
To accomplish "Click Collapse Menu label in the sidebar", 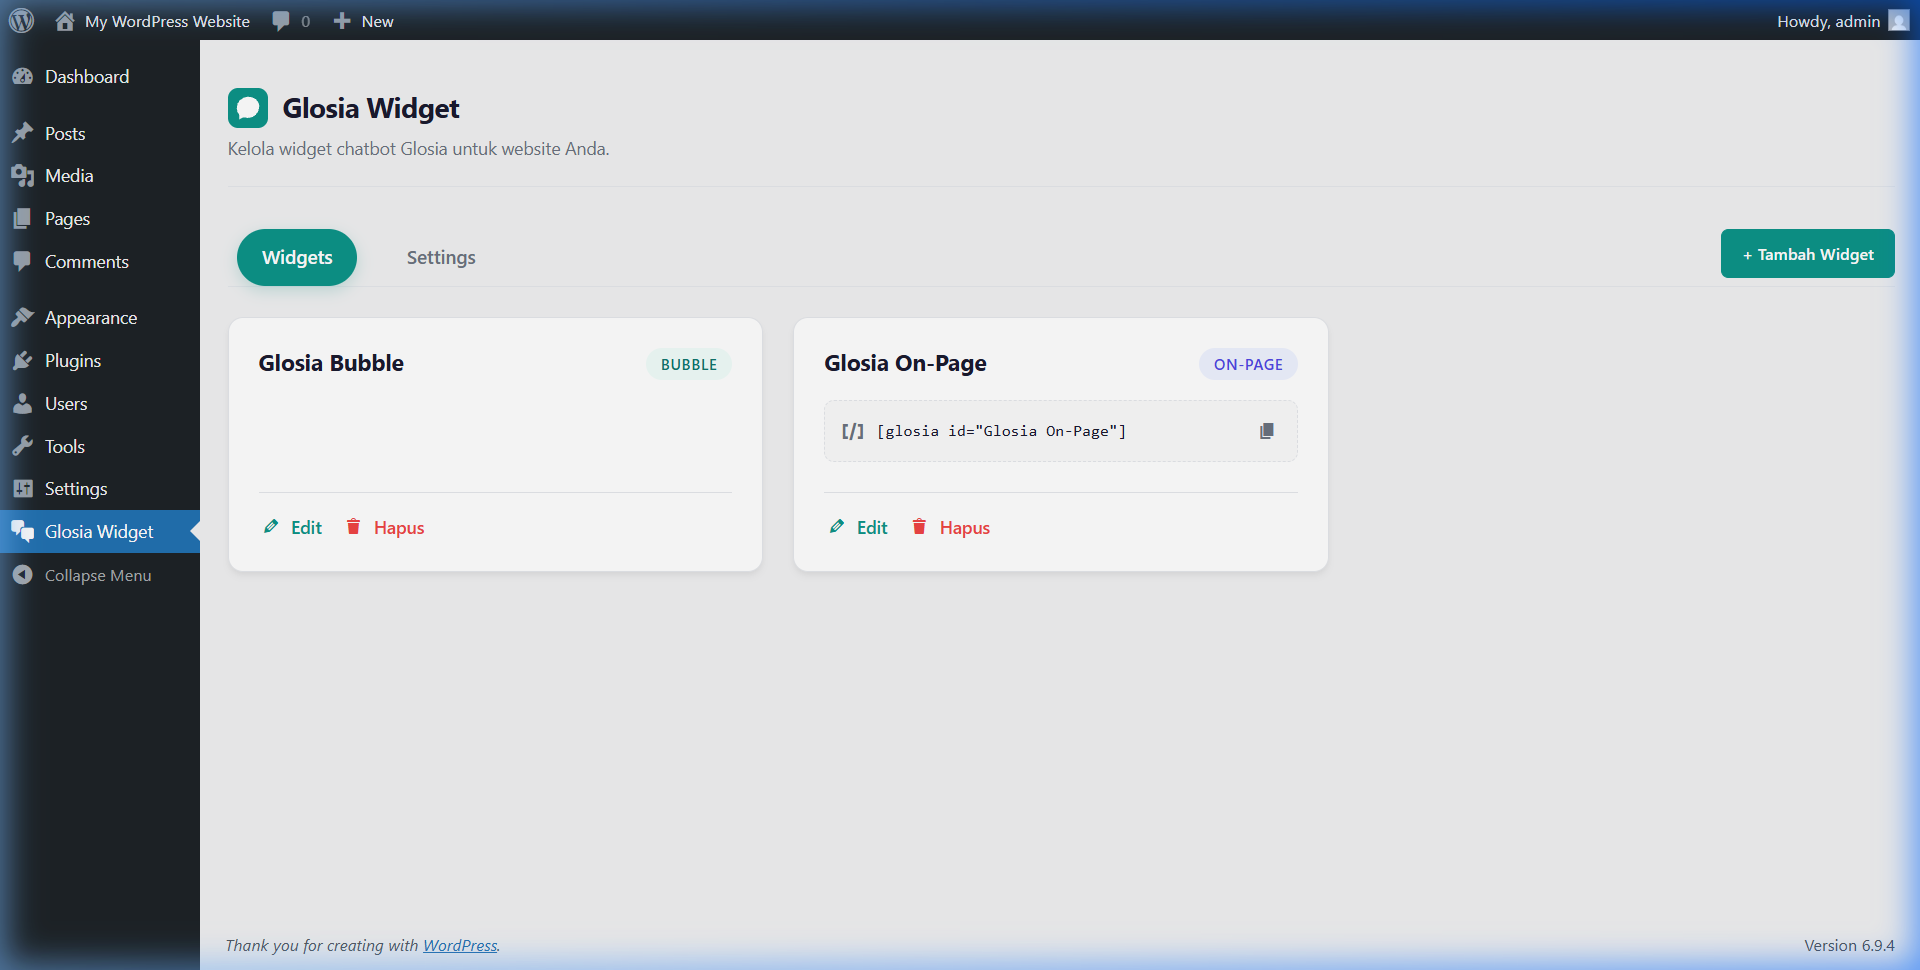I will coord(98,576).
